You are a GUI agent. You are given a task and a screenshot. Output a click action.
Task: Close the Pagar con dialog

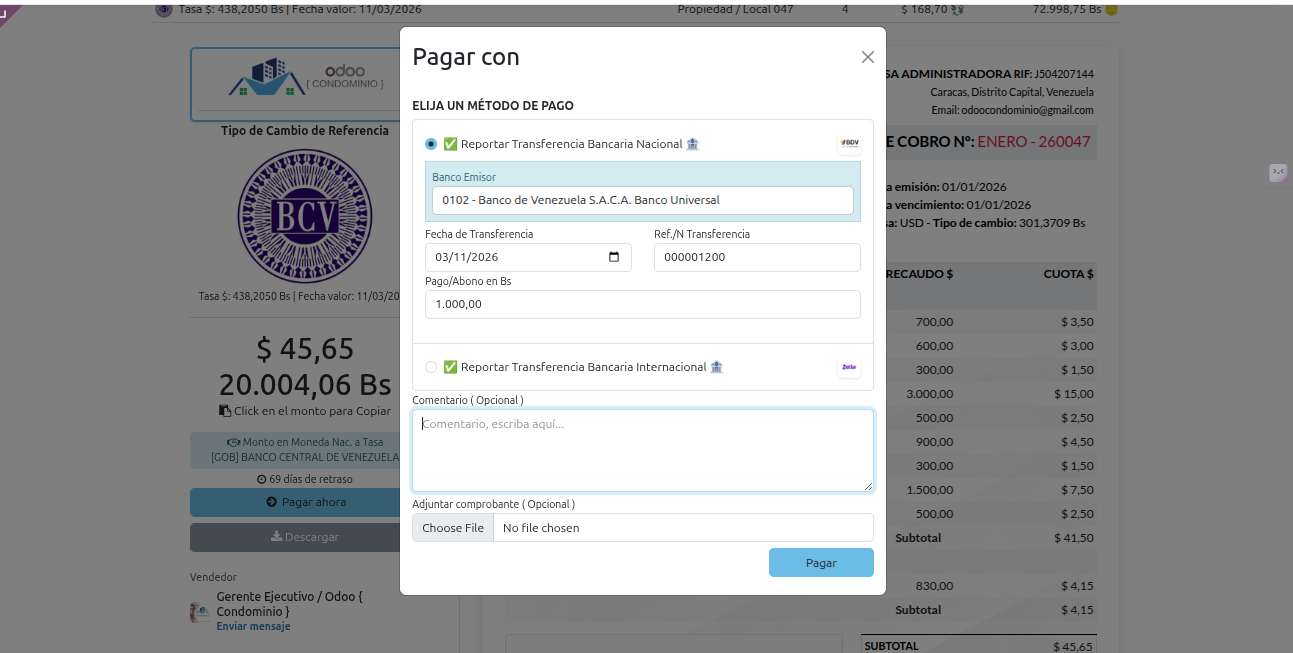pyautogui.click(x=867, y=57)
